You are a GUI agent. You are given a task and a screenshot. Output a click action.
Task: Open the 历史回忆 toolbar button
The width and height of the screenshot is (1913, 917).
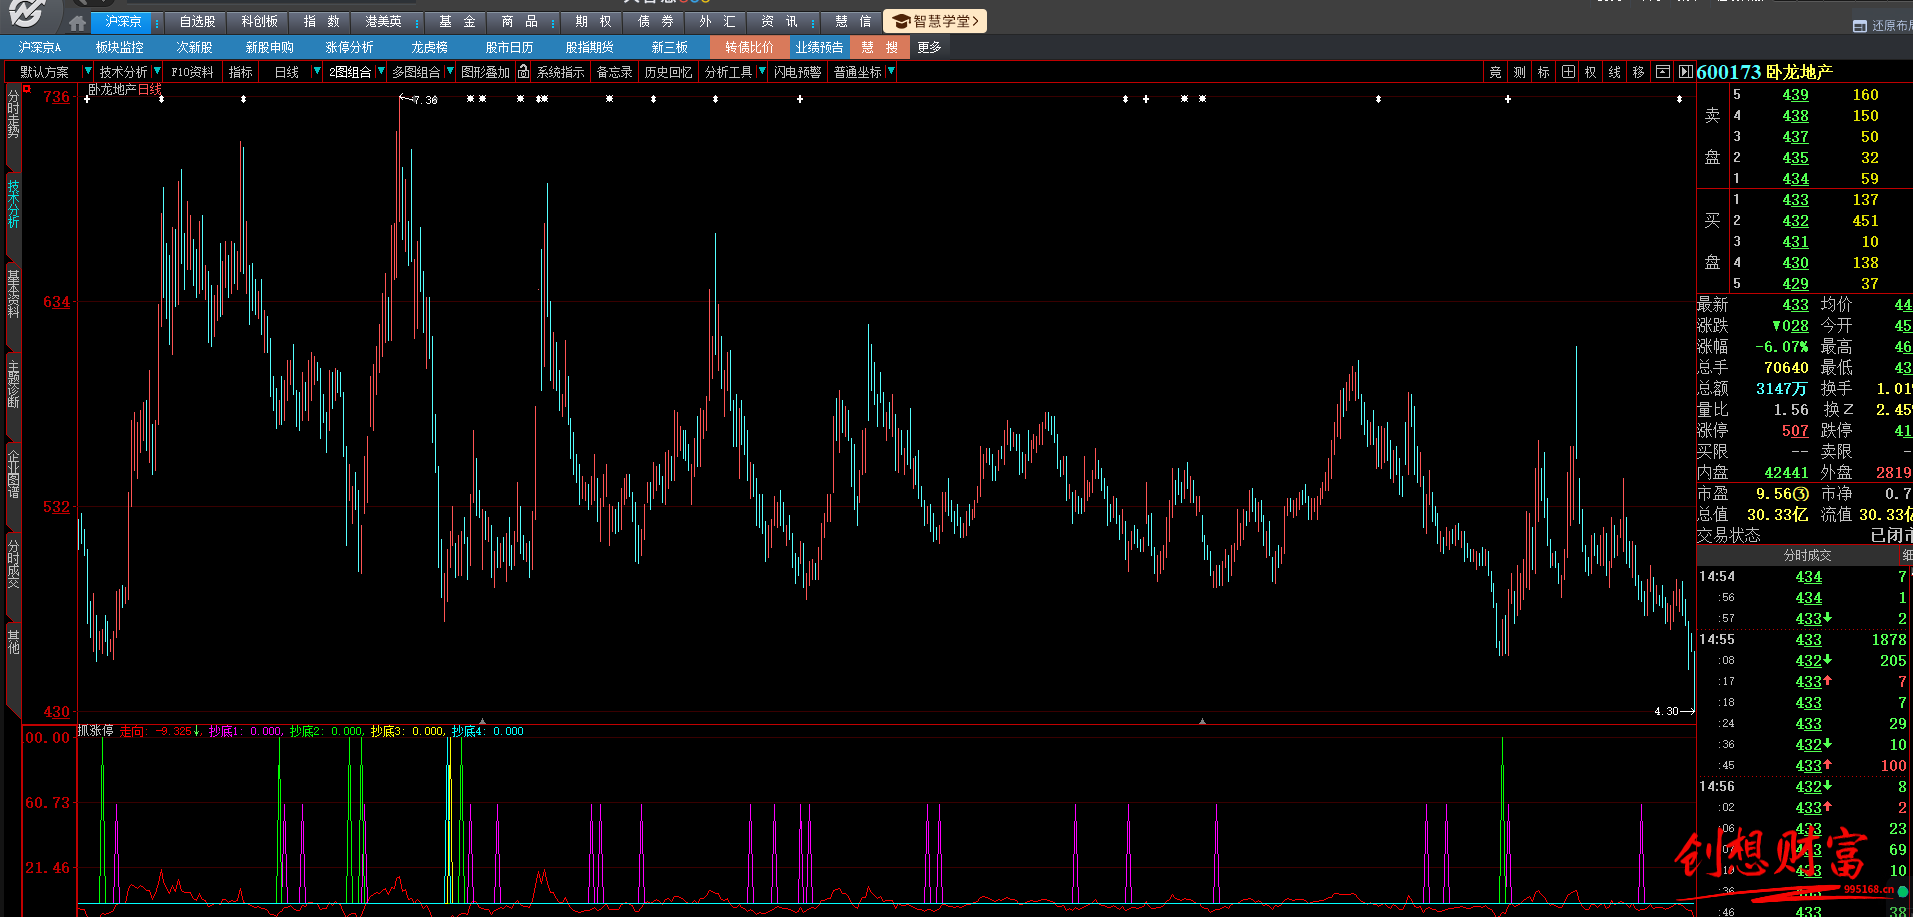tap(668, 72)
